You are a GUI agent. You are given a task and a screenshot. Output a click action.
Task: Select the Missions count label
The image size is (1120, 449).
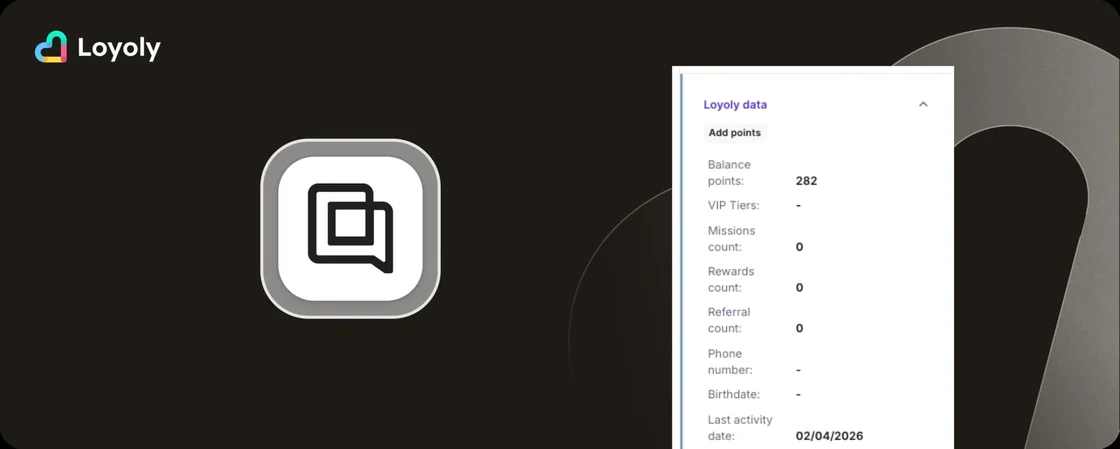[731, 238]
